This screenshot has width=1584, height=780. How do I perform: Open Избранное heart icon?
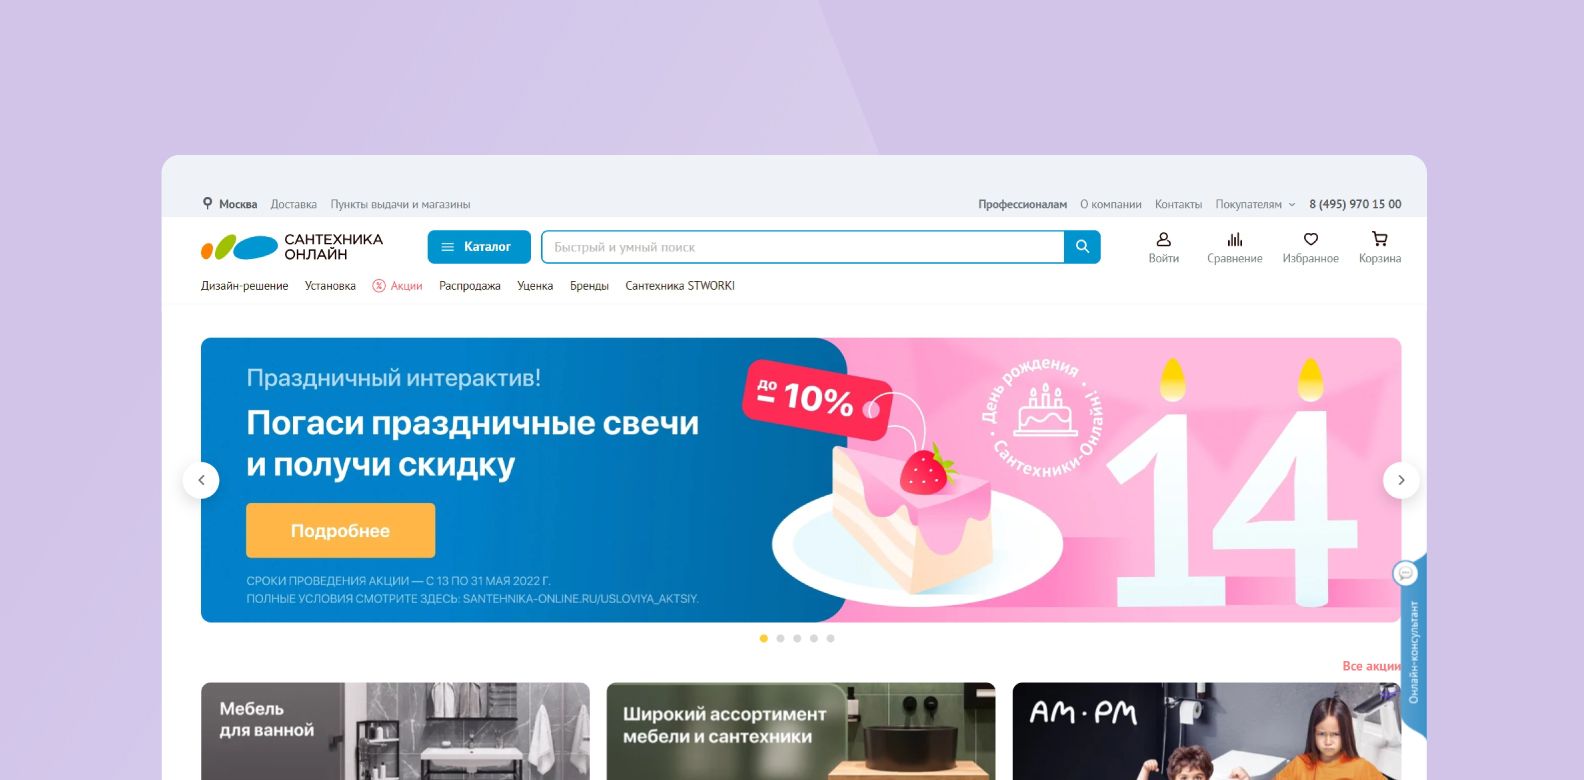point(1311,240)
